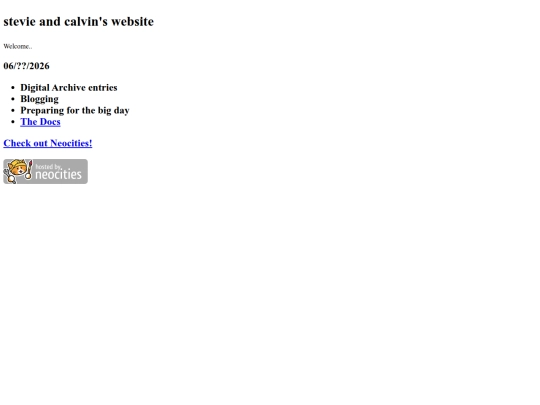Open "The Docs" link
Screen dimensions: 540x405
click(x=40, y=122)
